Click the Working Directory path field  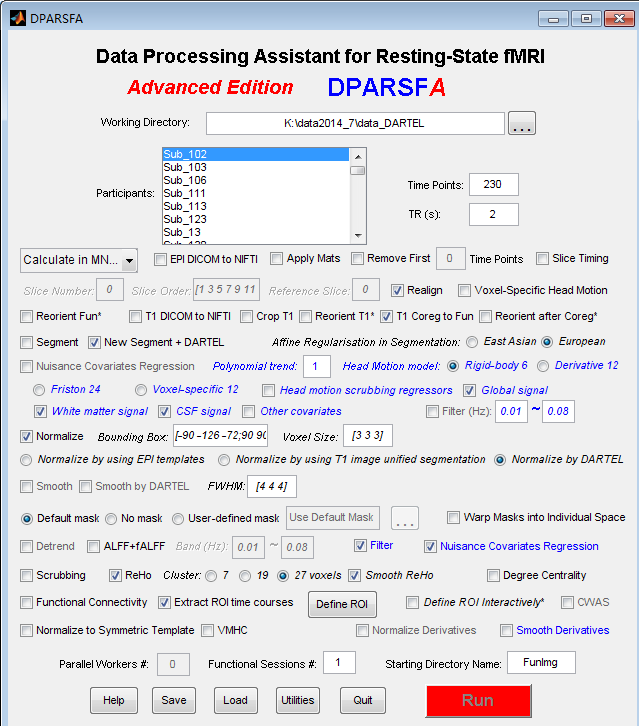(355, 123)
